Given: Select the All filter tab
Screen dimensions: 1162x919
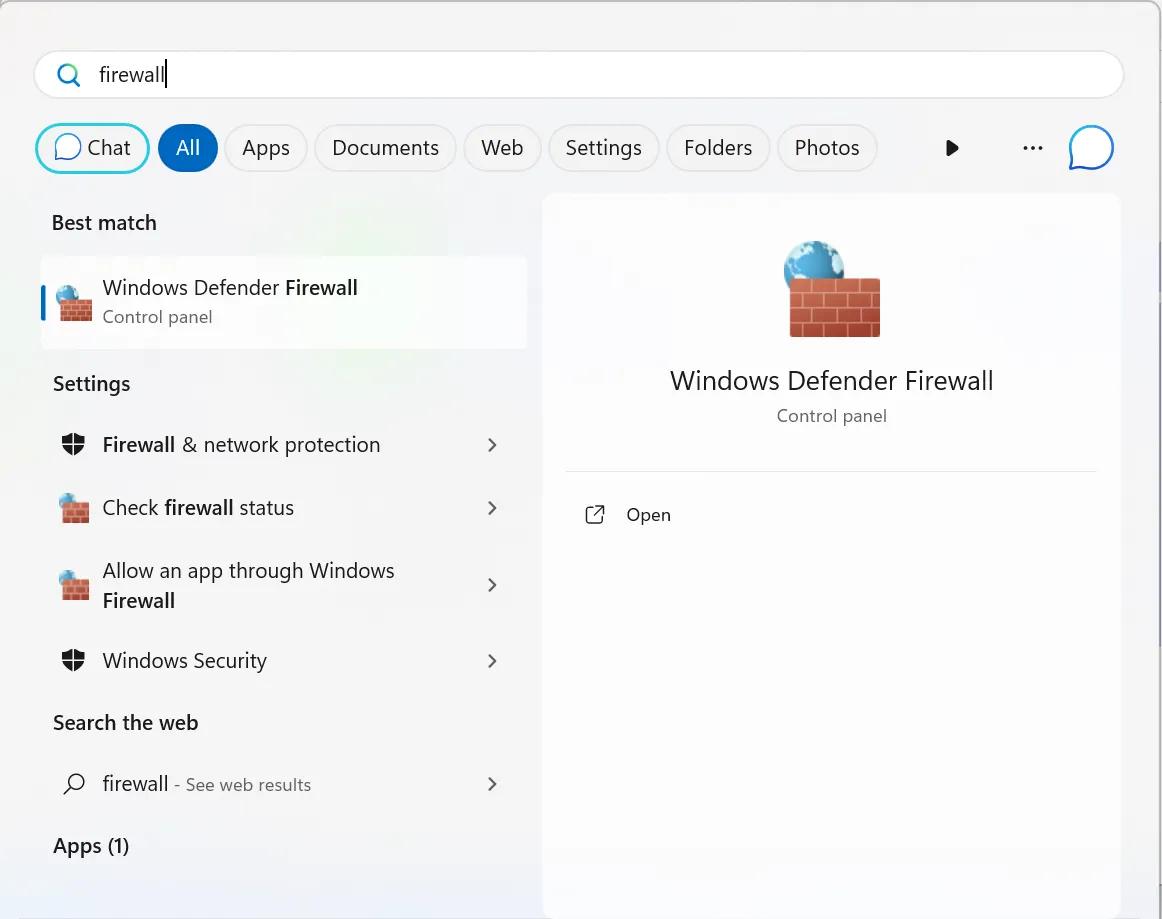Looking at the screenshot, I should (187, 148).
